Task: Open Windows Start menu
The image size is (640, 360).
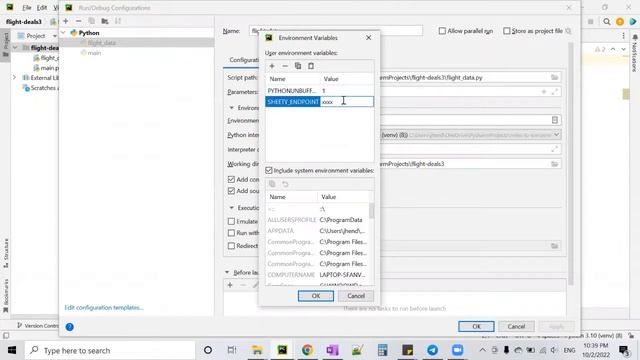Action: [x=11, y=350]
